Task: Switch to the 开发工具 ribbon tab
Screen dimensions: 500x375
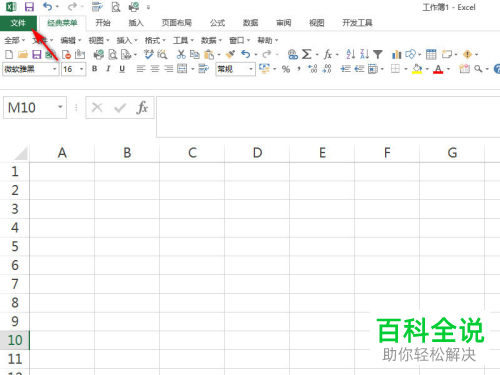Action: point(357,23)
